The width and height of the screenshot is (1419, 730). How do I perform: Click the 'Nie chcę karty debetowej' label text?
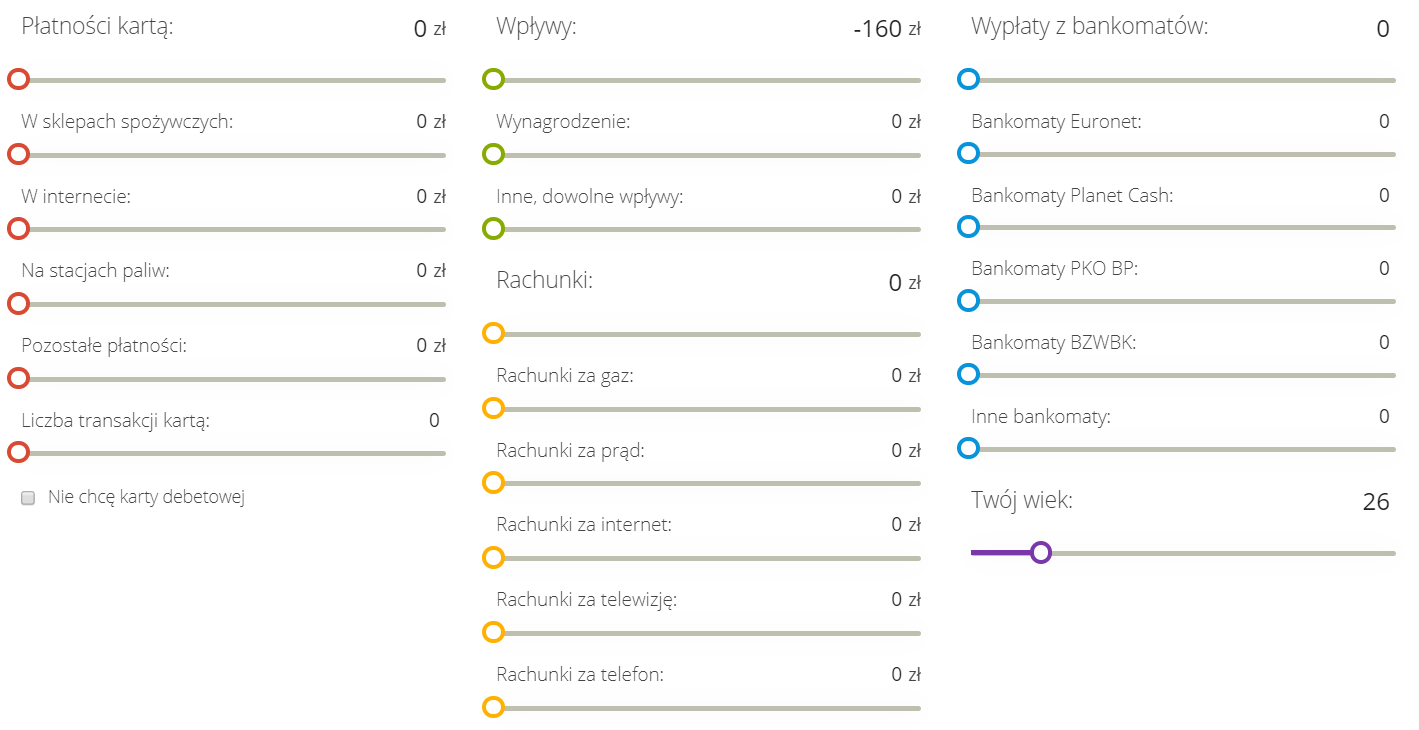tap(146, 497)
